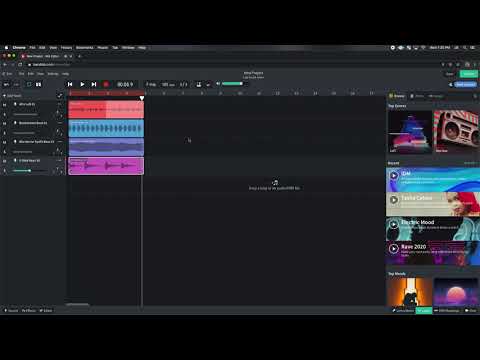
Task: Preview the IDM loop pack
Action: point(394,175)
